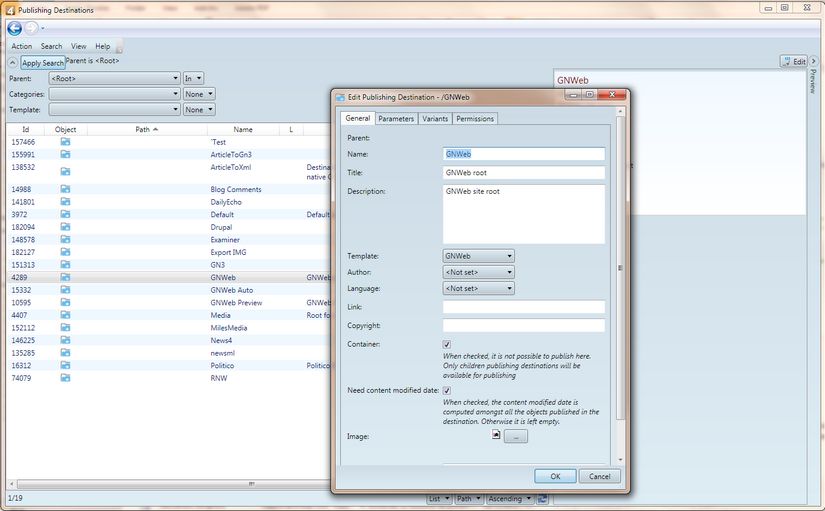Click the object icon for GN3 row

point(65,265)
